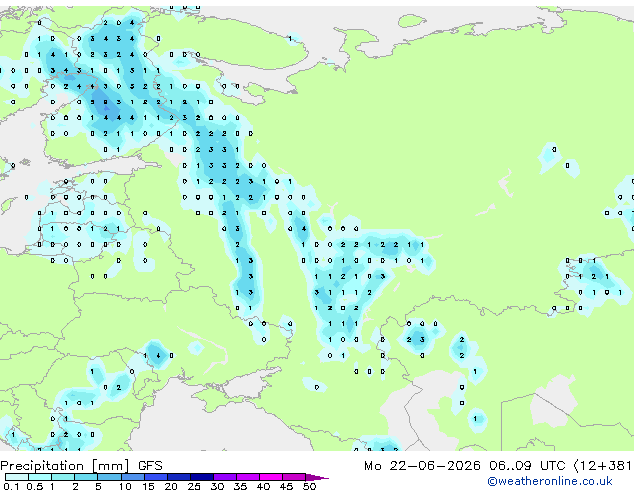Image resolution: width=634 pixels, height=490 pixels.
Task: Select the 35–40 mm magenta legend box
Action: click(x=247, y=477)
